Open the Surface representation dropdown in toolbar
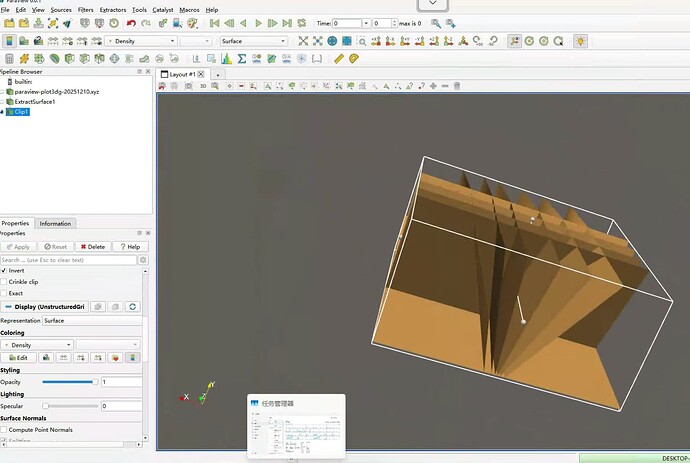The height and width of the screenshot is (463, 690). [x=253, y=41]
